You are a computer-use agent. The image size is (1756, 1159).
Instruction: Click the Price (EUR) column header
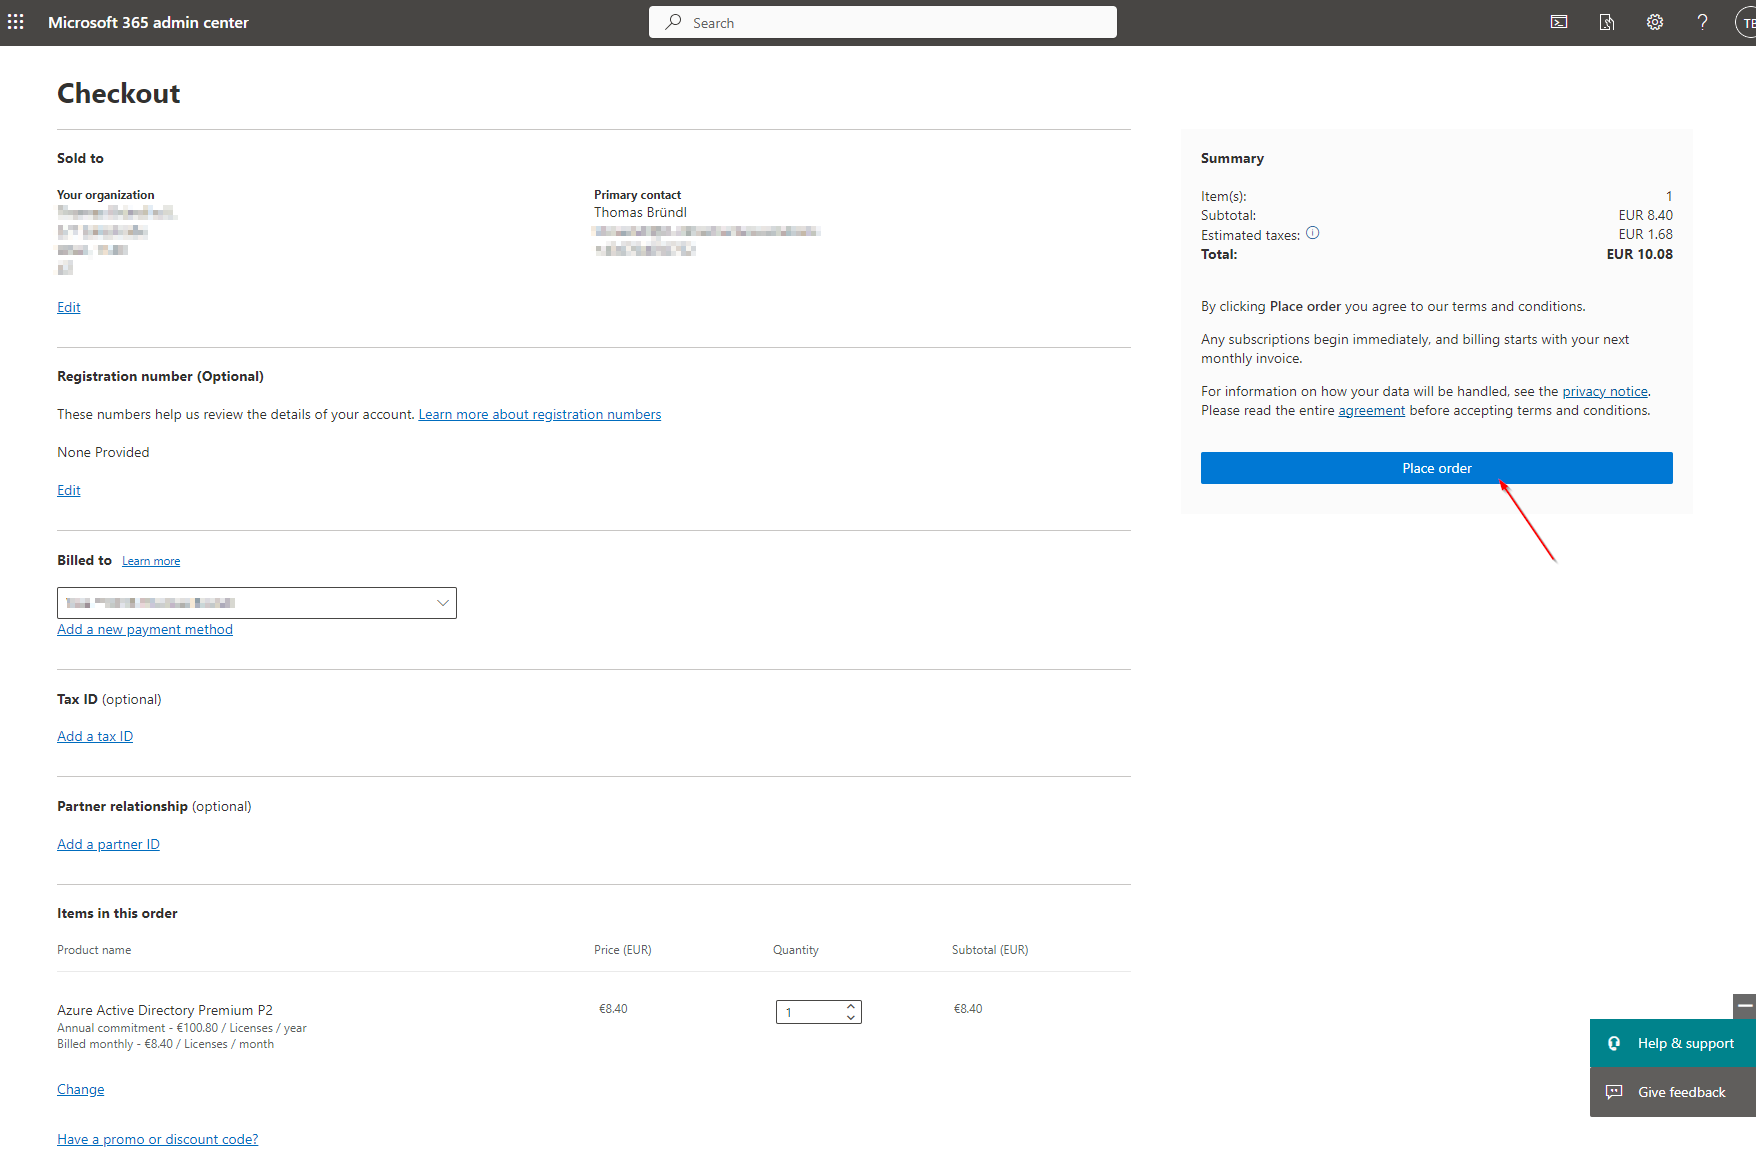[623, 950]
